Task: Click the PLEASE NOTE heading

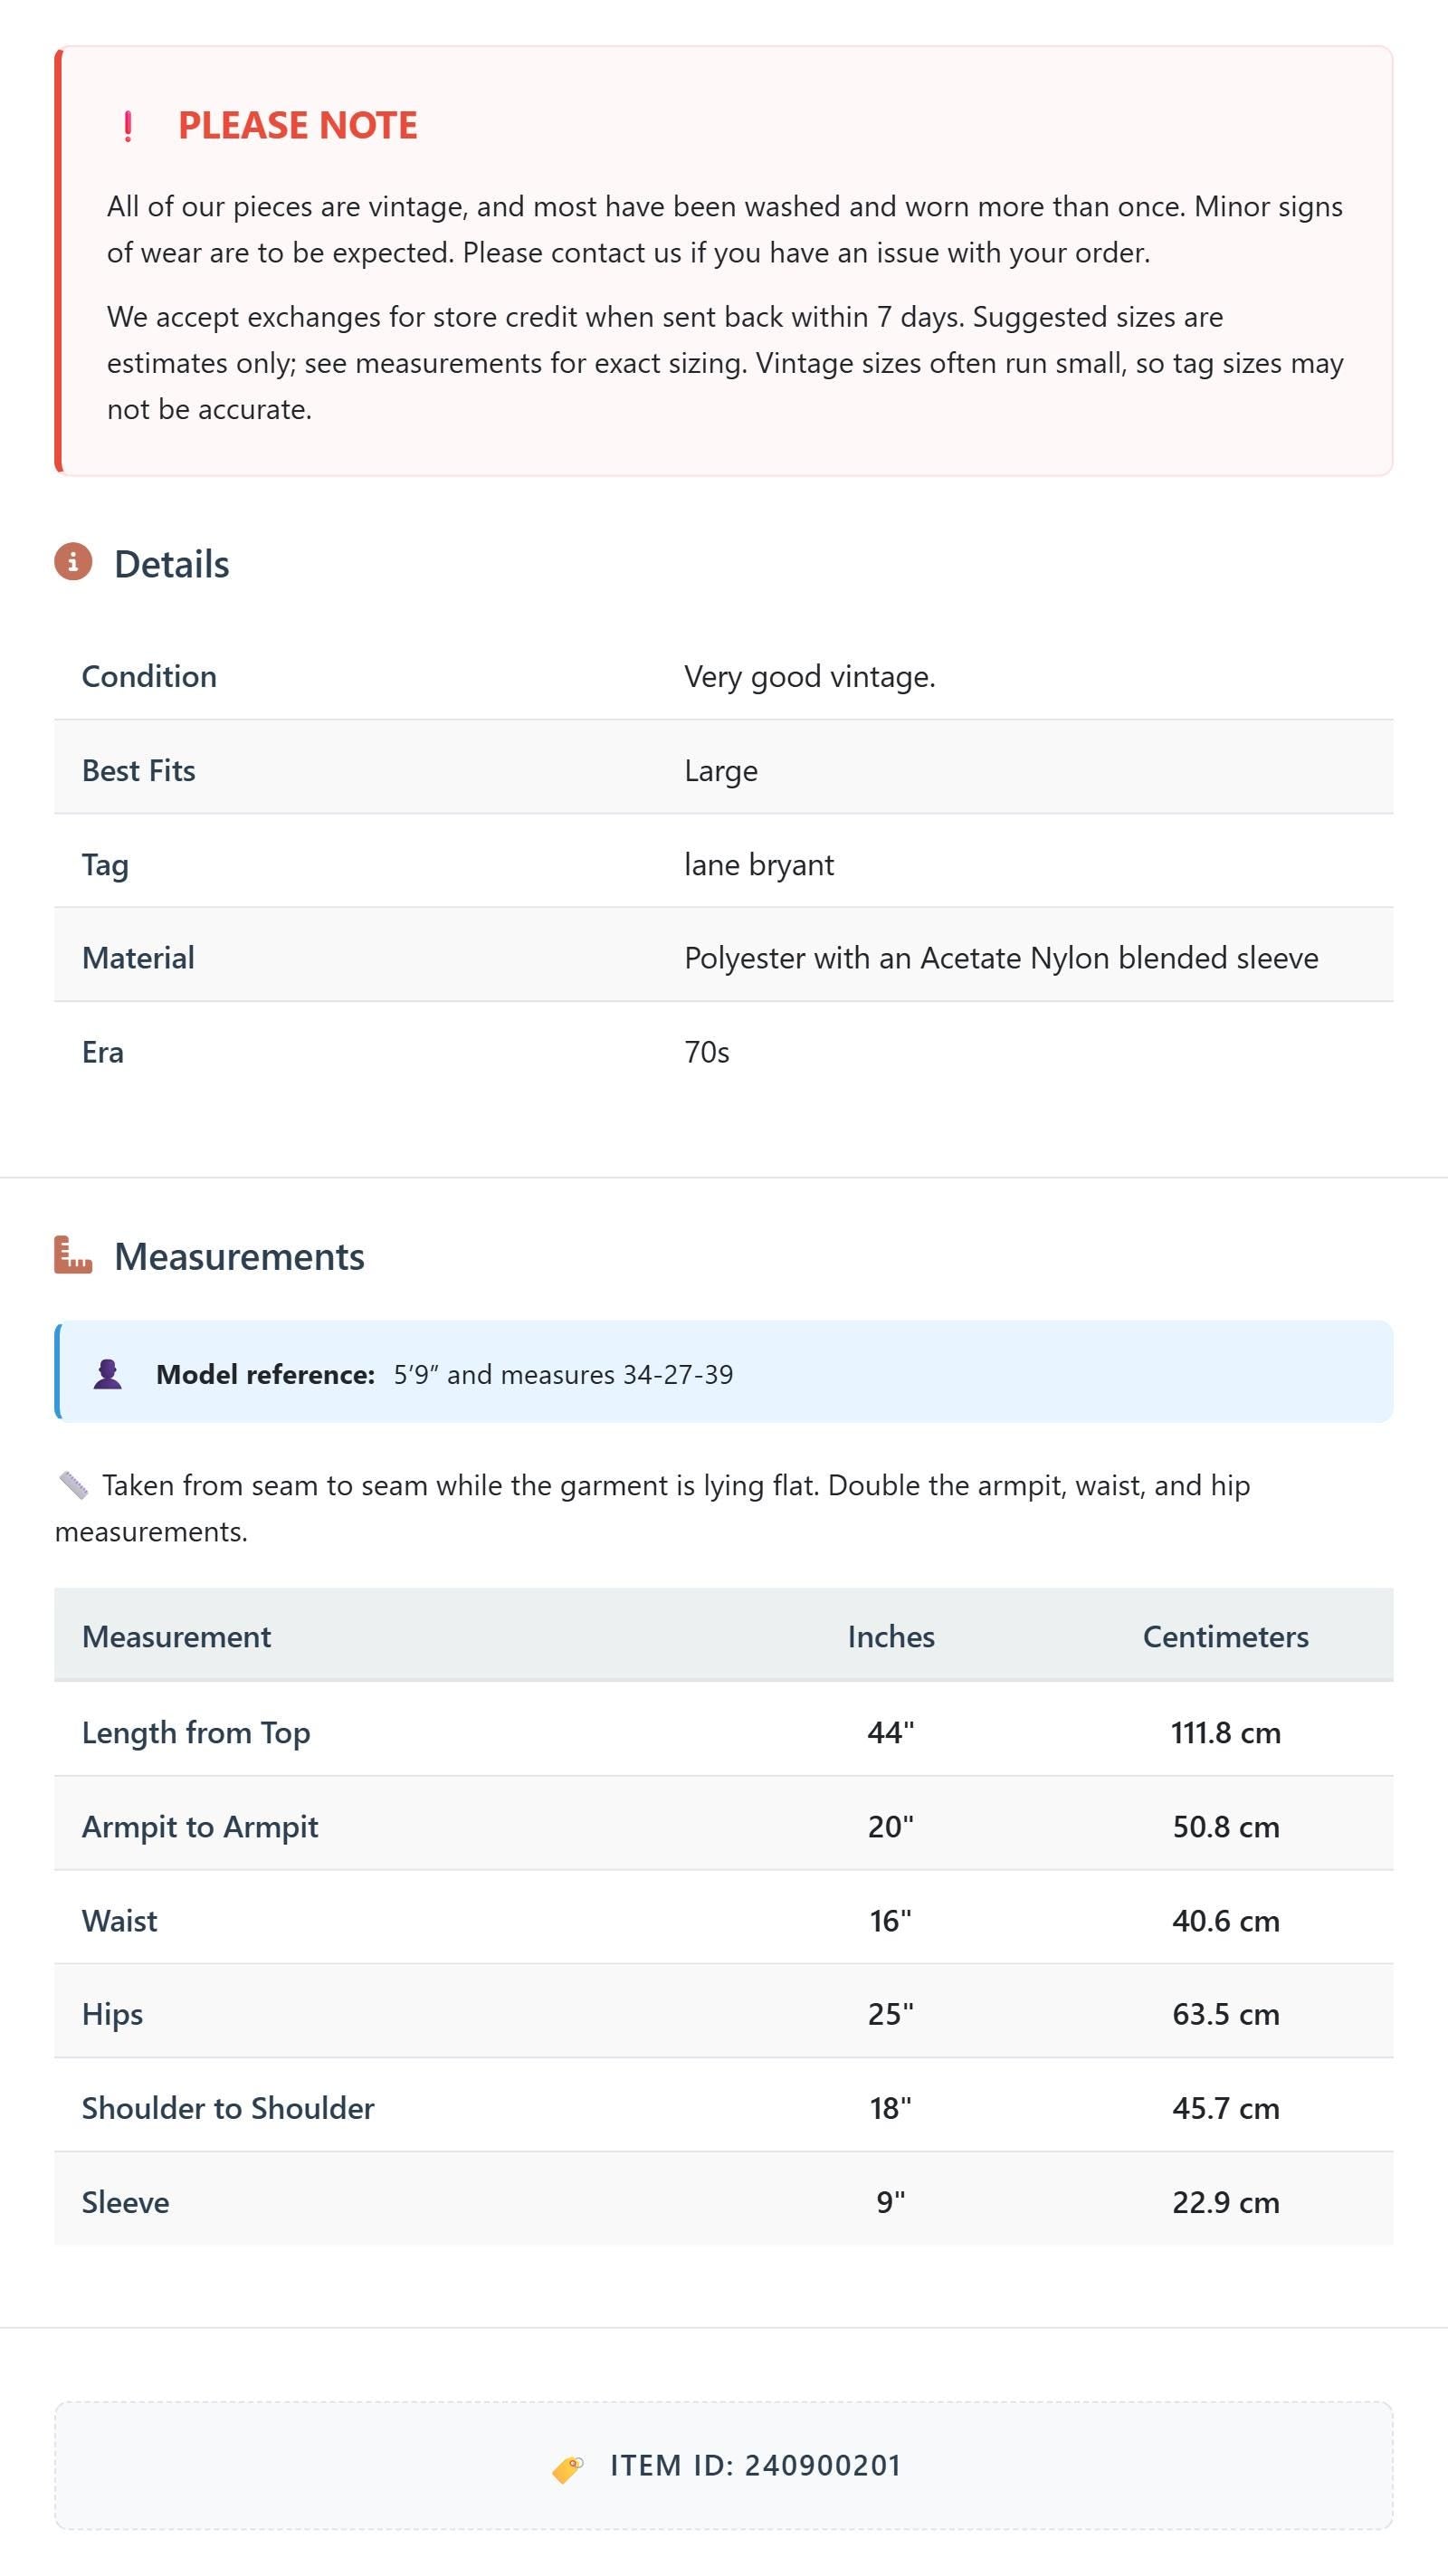Action: 298,126
